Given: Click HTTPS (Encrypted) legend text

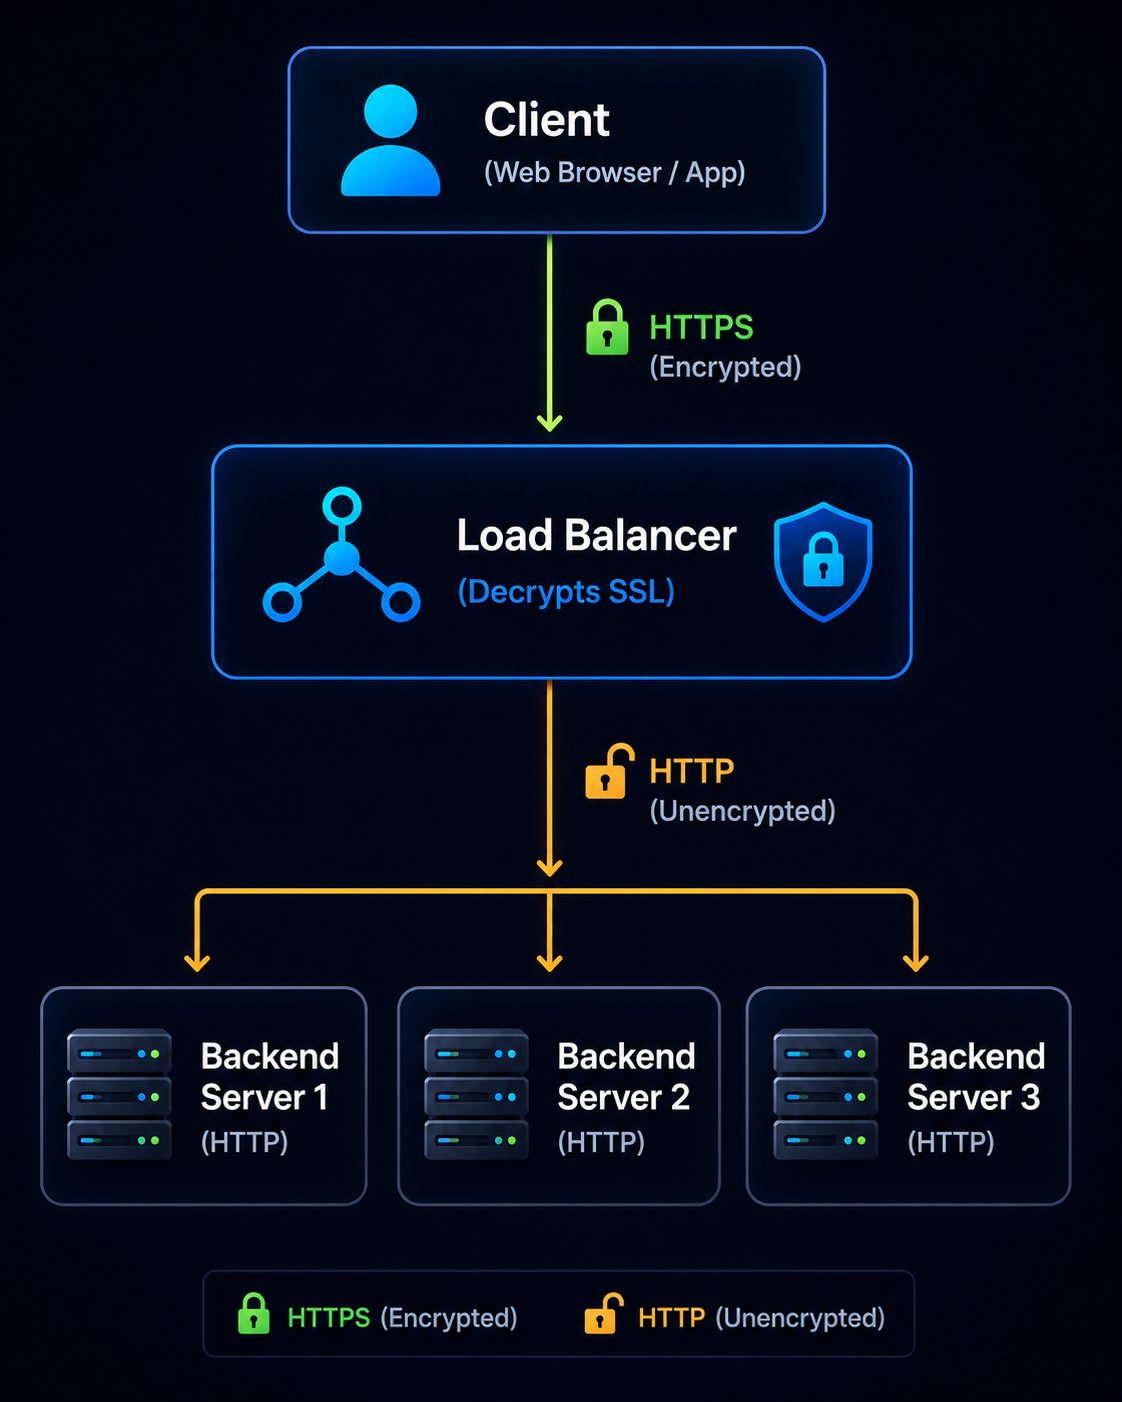Looking at the screenshot, I should (x=402, y=1318).
